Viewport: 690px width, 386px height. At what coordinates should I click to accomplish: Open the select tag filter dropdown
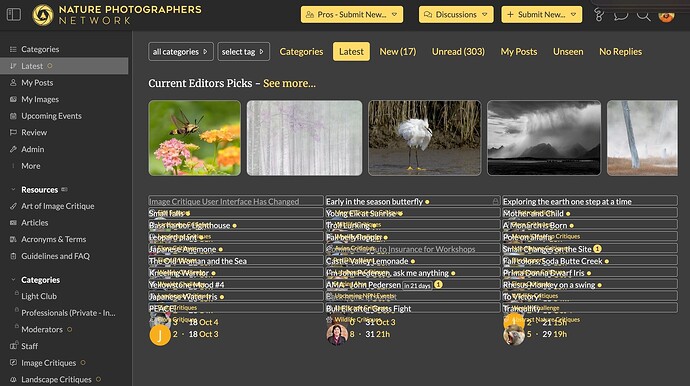tap(243, 51)
